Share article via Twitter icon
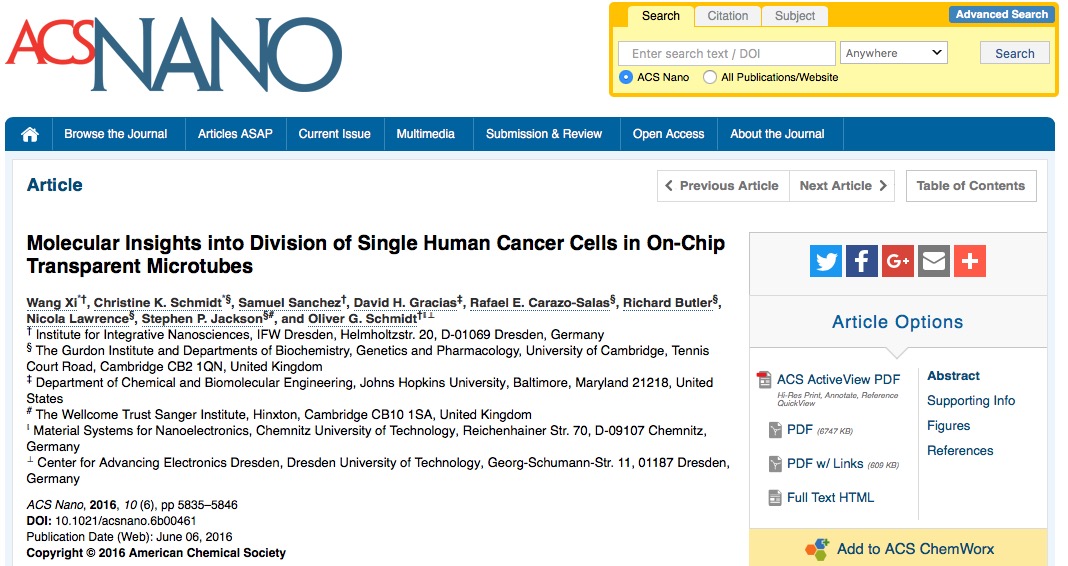This screenshot has height=566, width=1068. [x=826, y=261]
